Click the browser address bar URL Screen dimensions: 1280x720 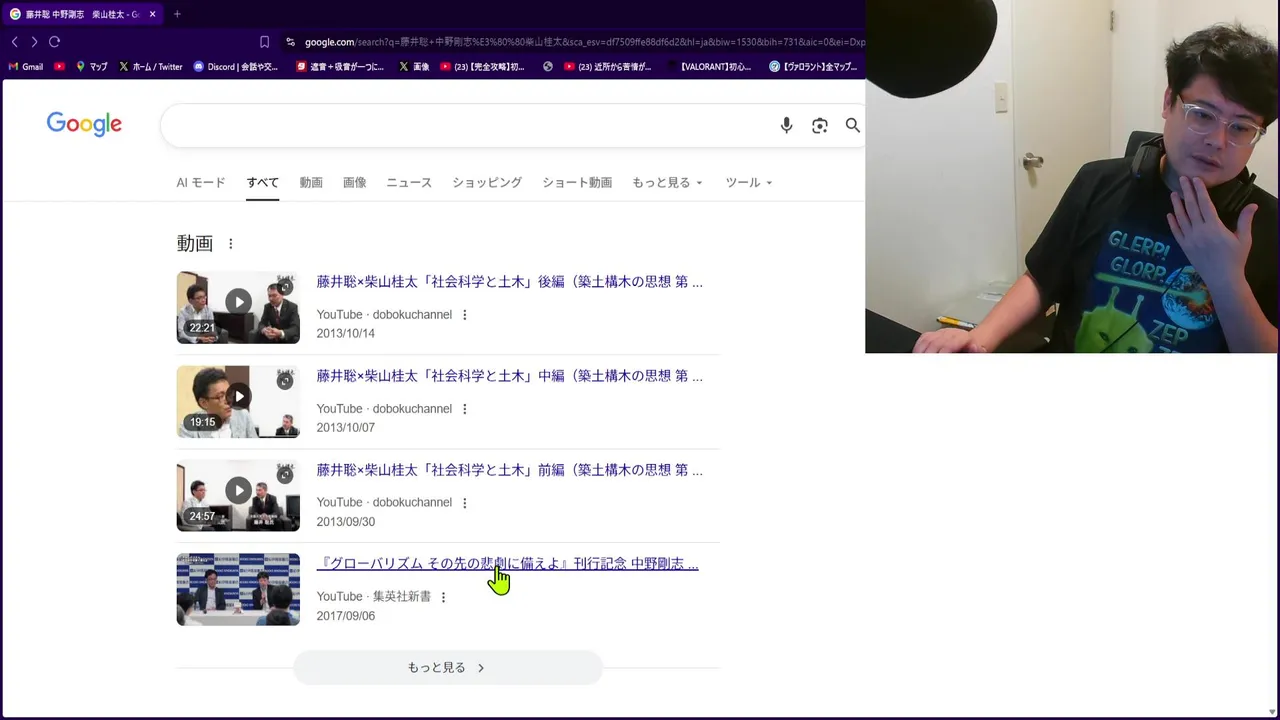click(x=585, y=42)
